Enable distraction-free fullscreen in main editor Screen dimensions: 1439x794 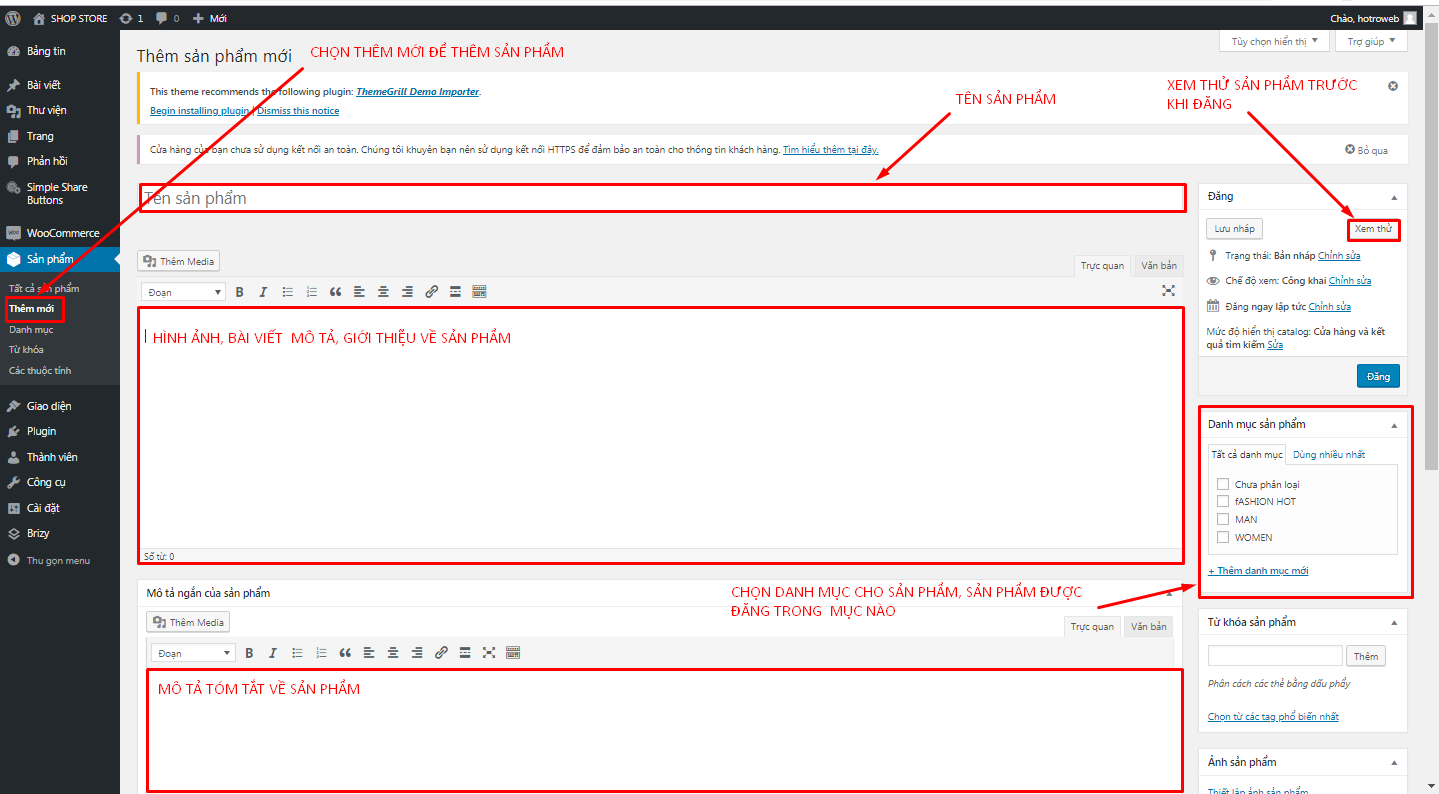coord(1168,291)
